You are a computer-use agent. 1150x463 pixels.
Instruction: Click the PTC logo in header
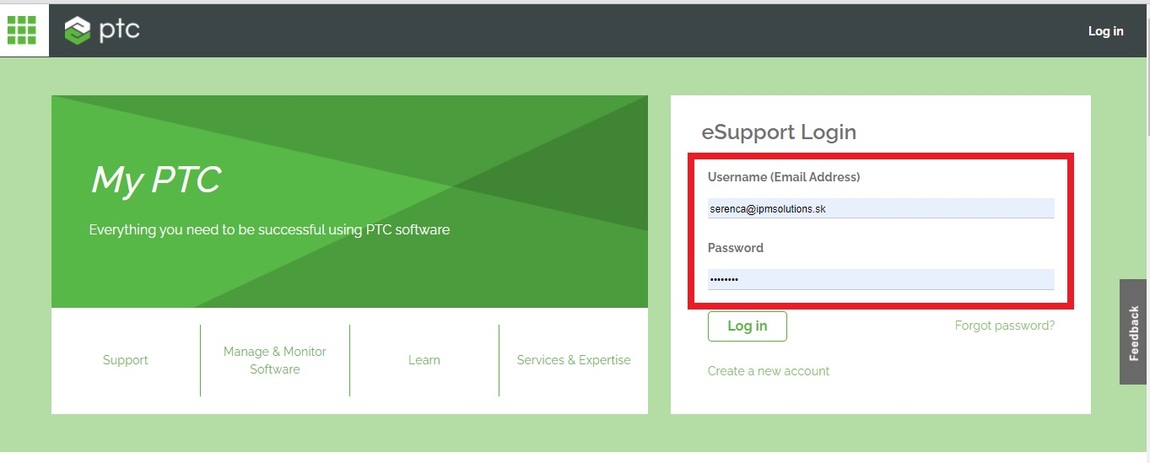click(x=102, y=30)
